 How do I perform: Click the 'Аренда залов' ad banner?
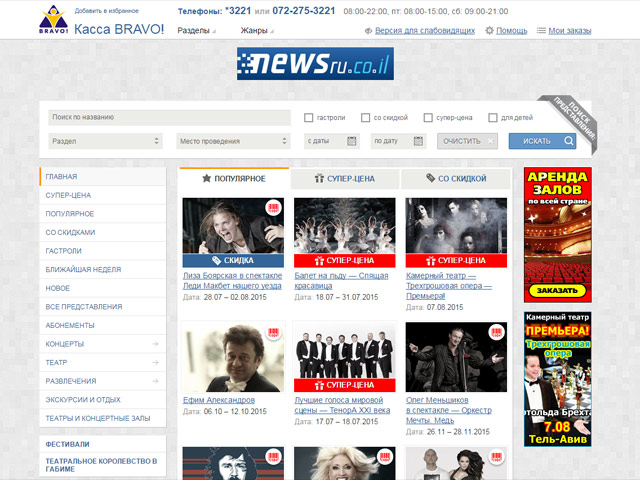[558, 235]
